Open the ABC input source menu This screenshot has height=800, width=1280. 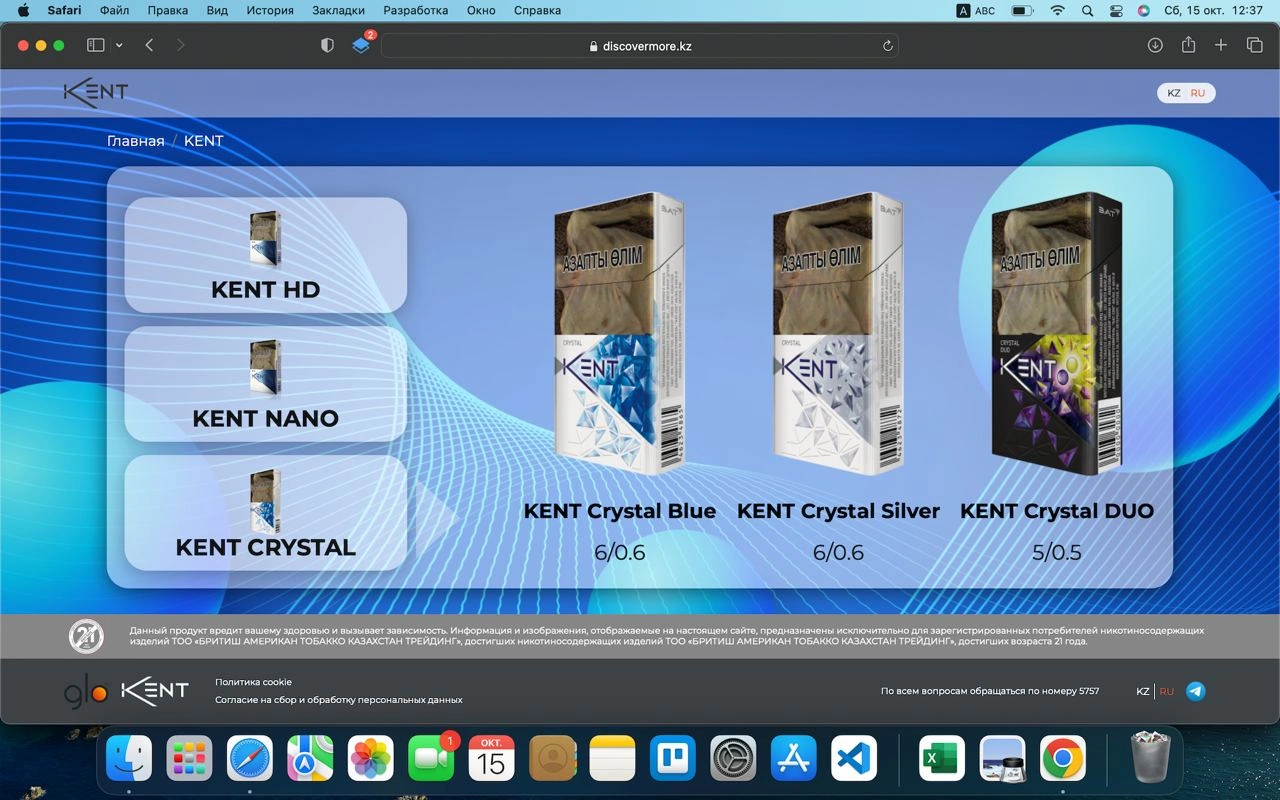(x=976, y=11)
